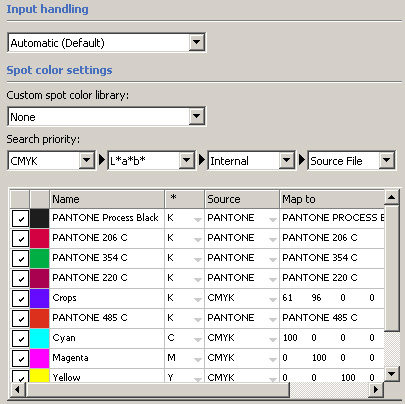Click the PANTONE 220 C maroon swatch

tap(40, 278)
